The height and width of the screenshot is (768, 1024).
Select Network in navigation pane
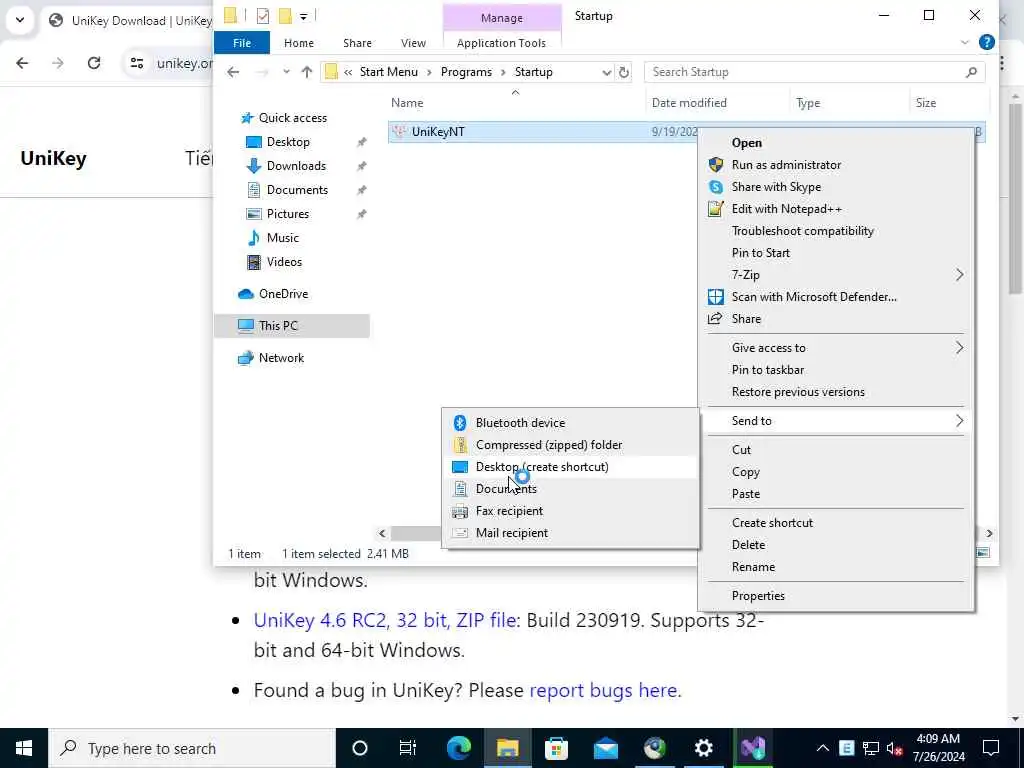281,358
